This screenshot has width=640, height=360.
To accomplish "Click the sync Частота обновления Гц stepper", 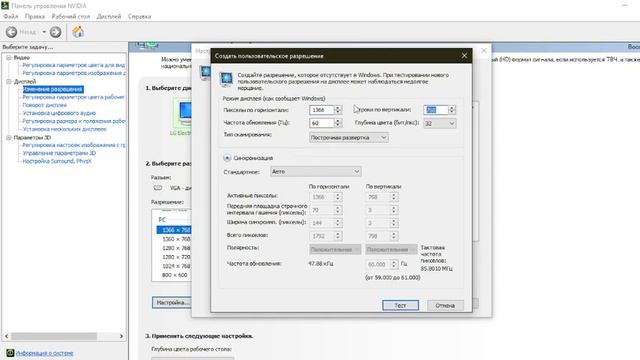I will (394, 264).
